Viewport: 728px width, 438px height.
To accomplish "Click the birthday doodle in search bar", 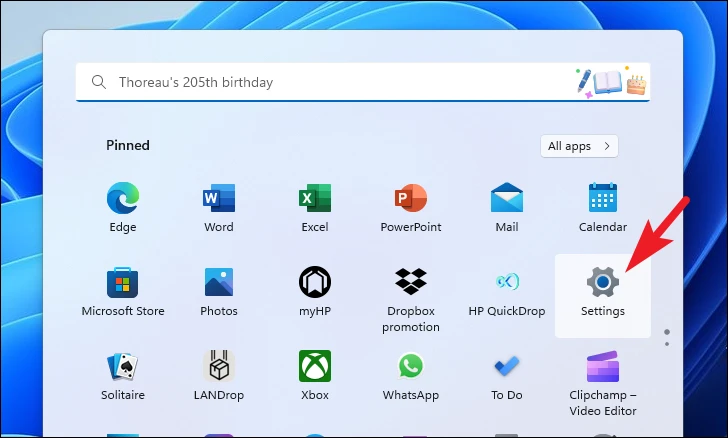I will pyautogui.click(x=611, y=82).
